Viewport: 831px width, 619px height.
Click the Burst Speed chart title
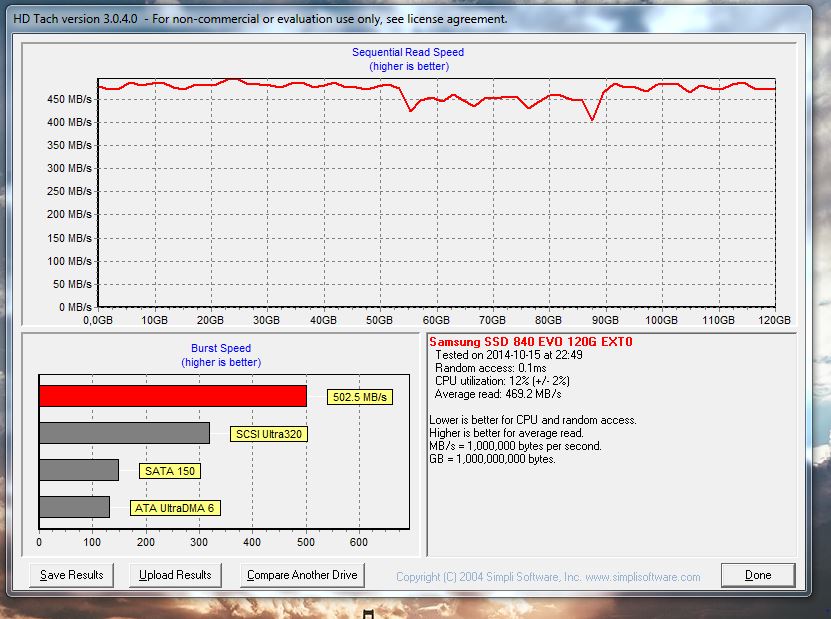pos(221,348)
